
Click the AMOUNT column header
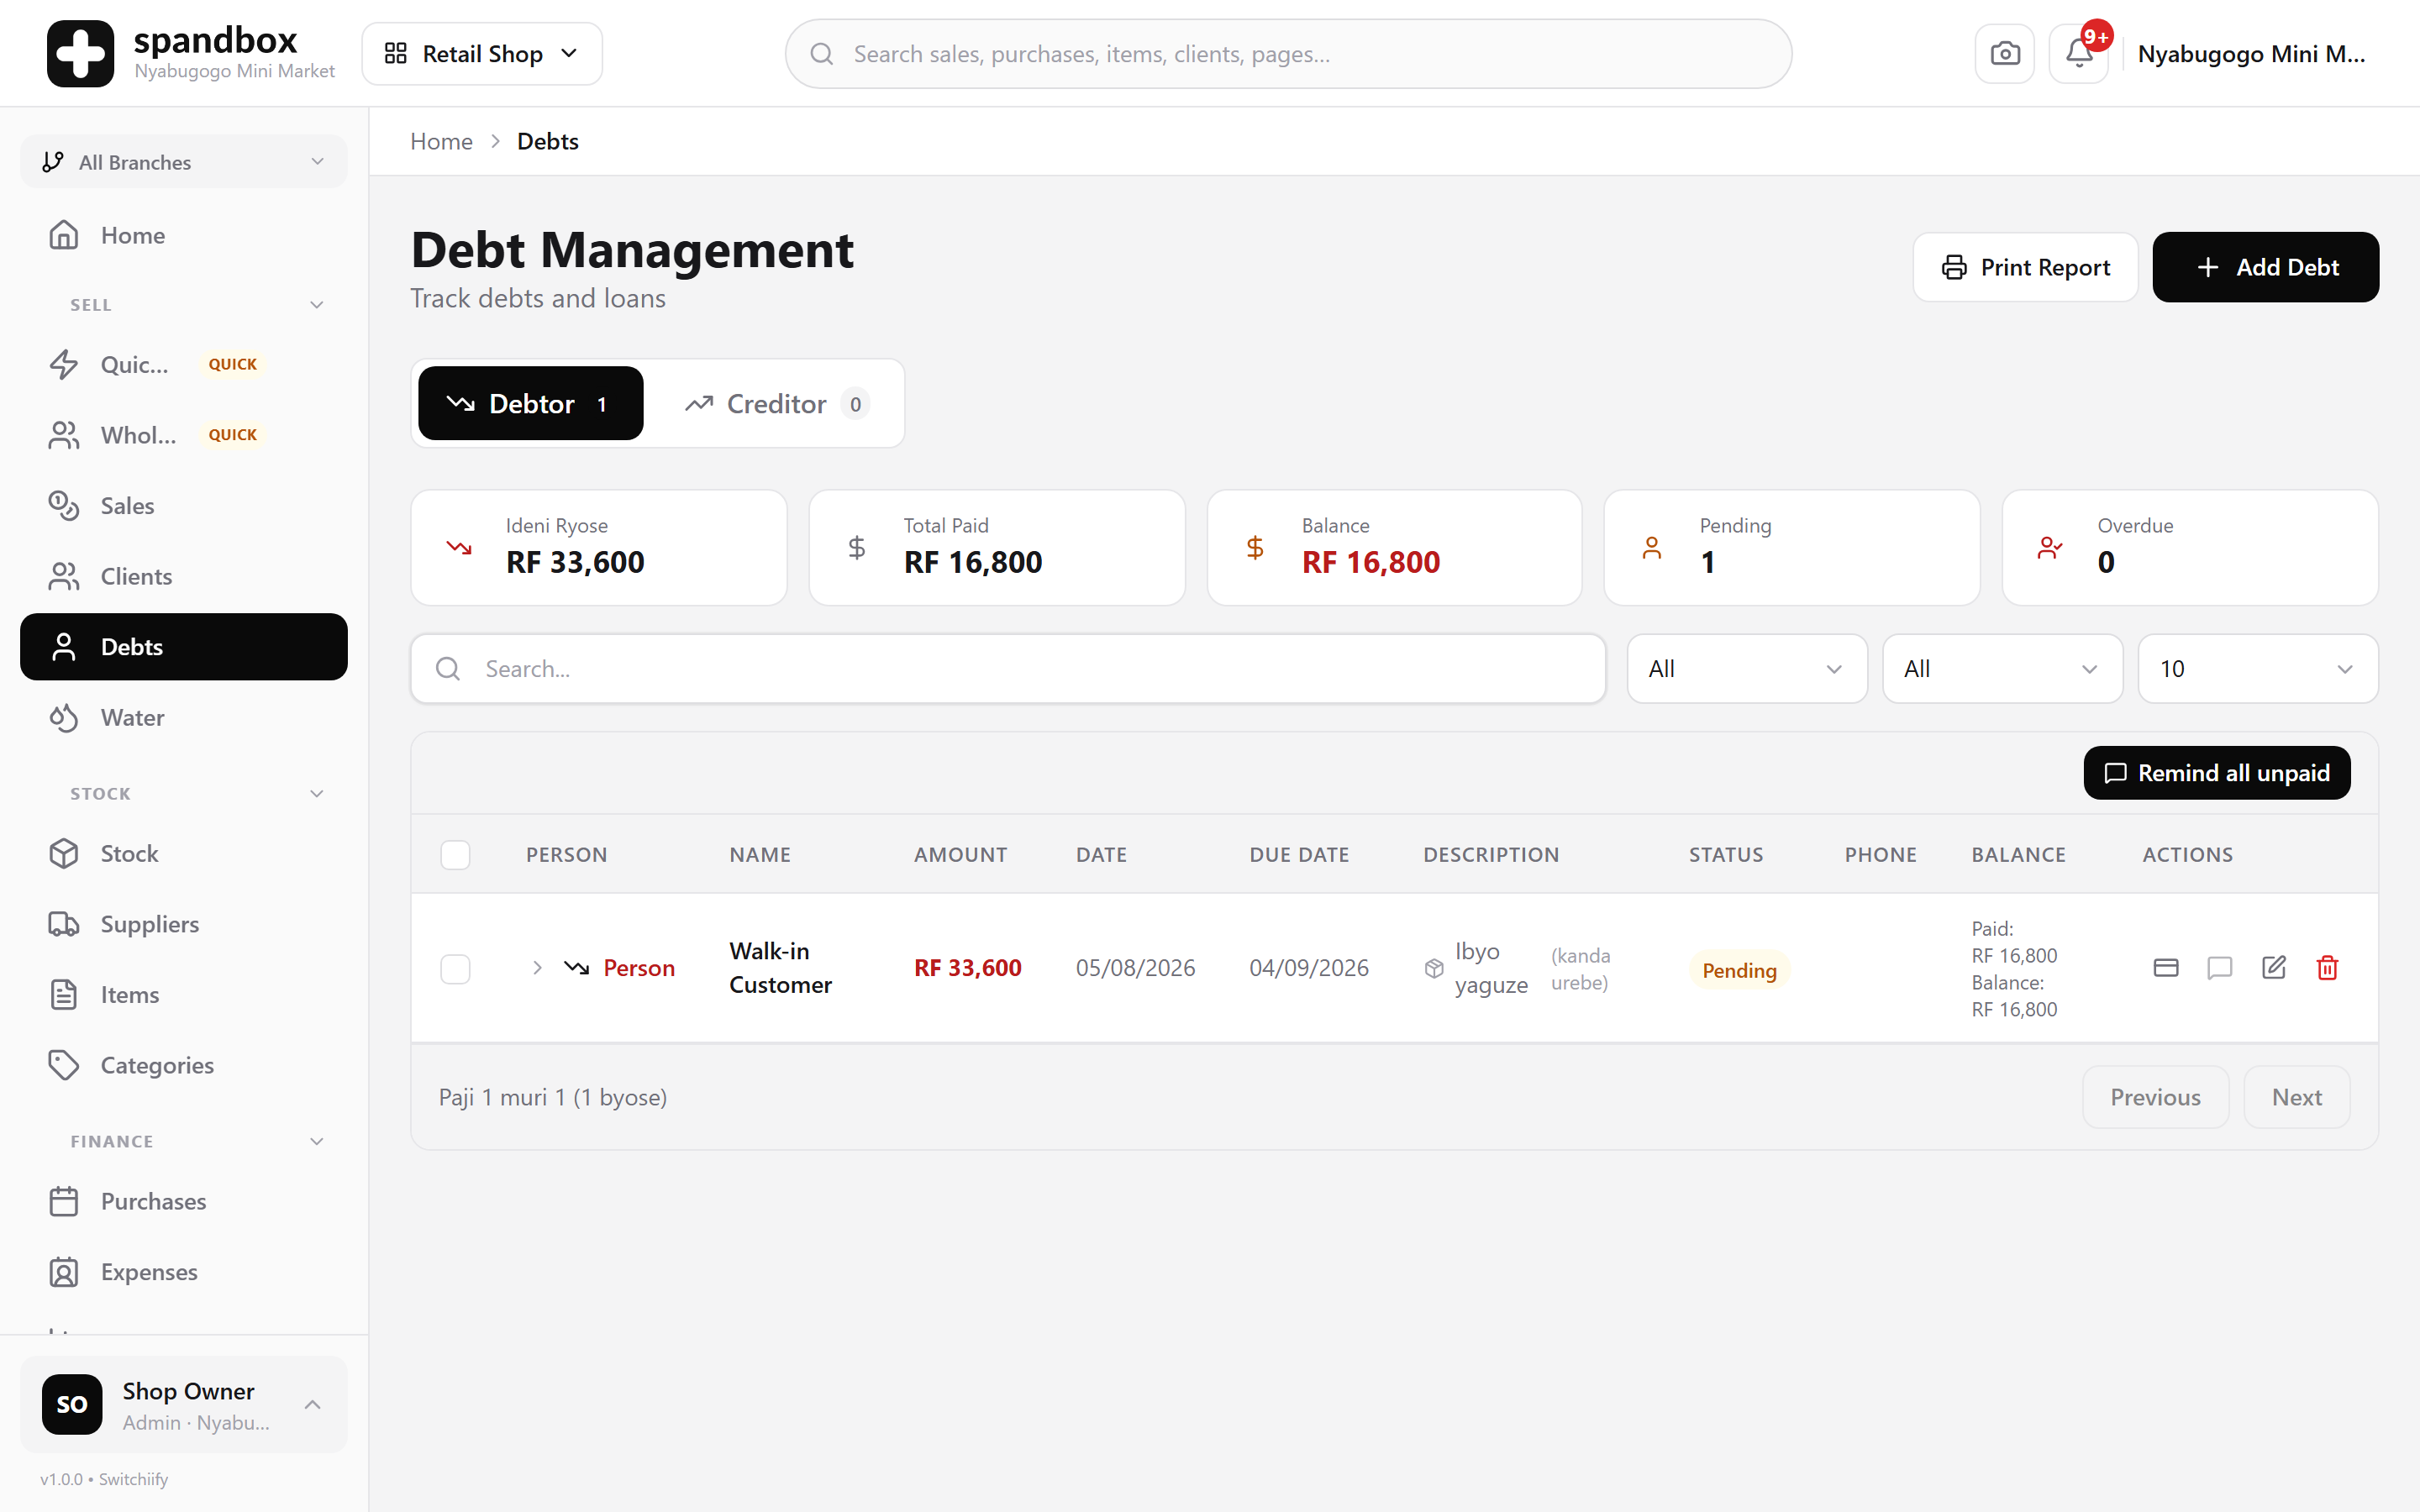[960, 855]
